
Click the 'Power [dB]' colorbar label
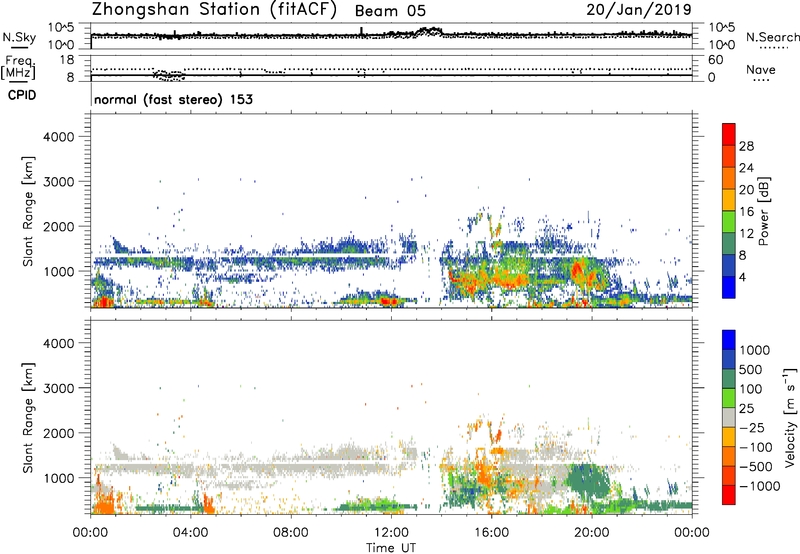(763, 211)
